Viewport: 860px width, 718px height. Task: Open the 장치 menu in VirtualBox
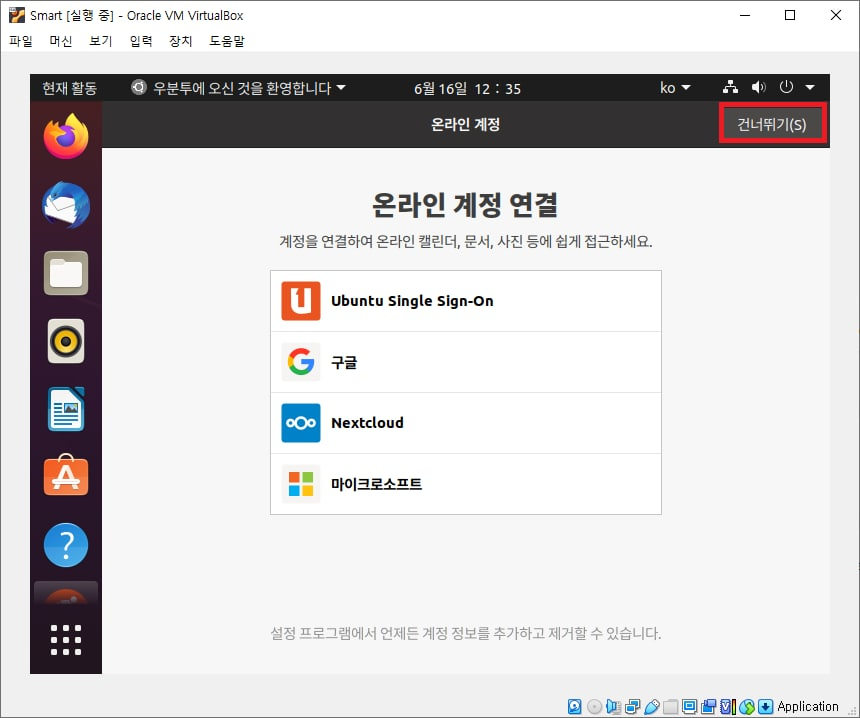coord(180,41)
